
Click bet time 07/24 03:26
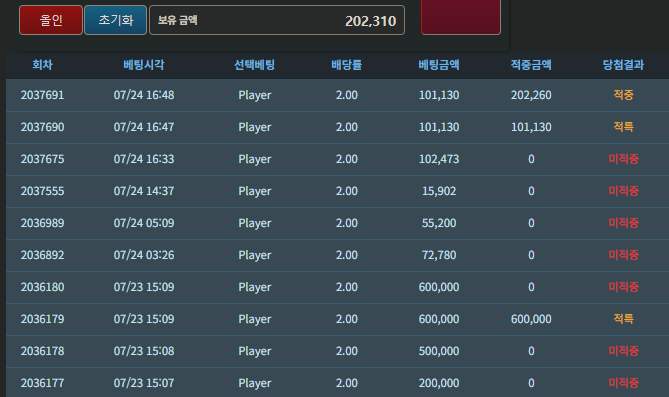point(144,255)
